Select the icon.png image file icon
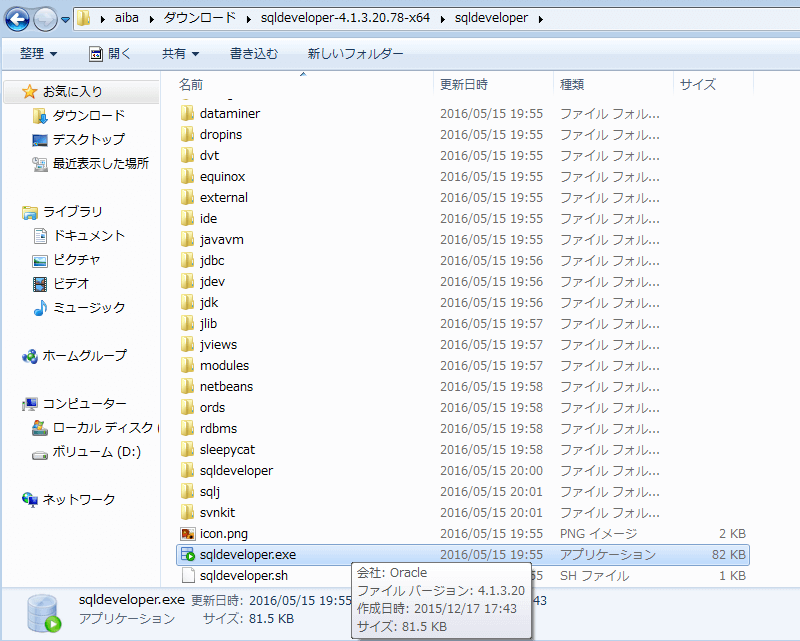 [x=188, y=534]
